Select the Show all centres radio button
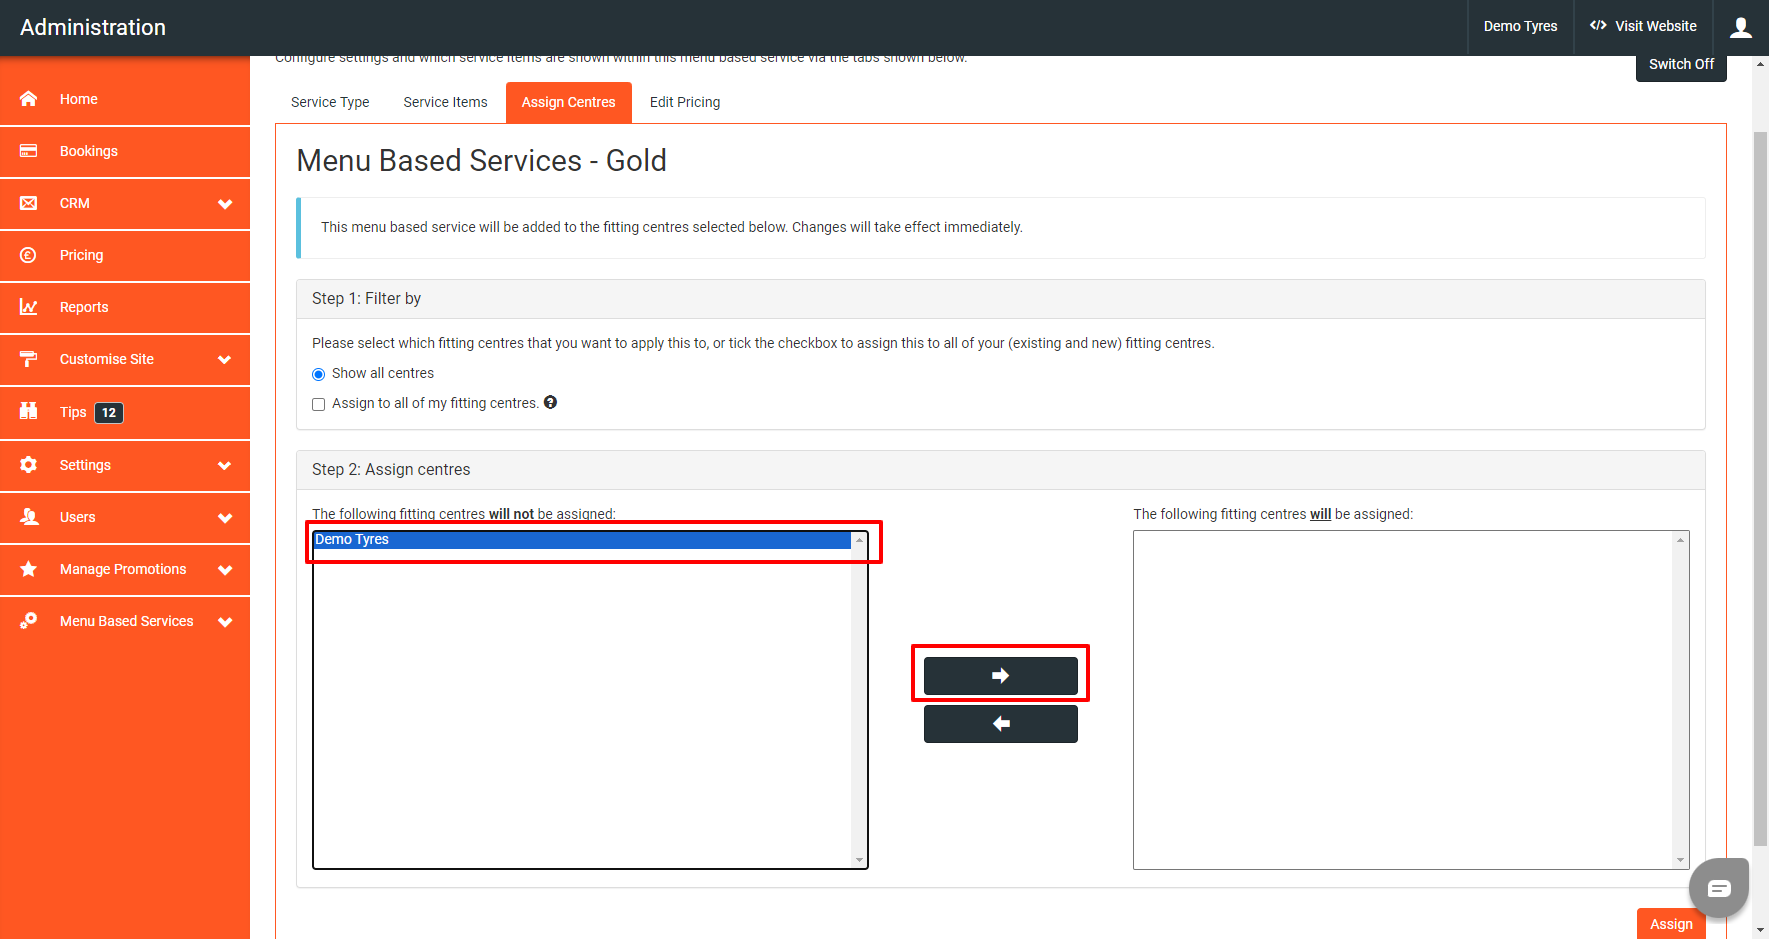The width and height of the screenshot is (1769, 939). [318, 373]
